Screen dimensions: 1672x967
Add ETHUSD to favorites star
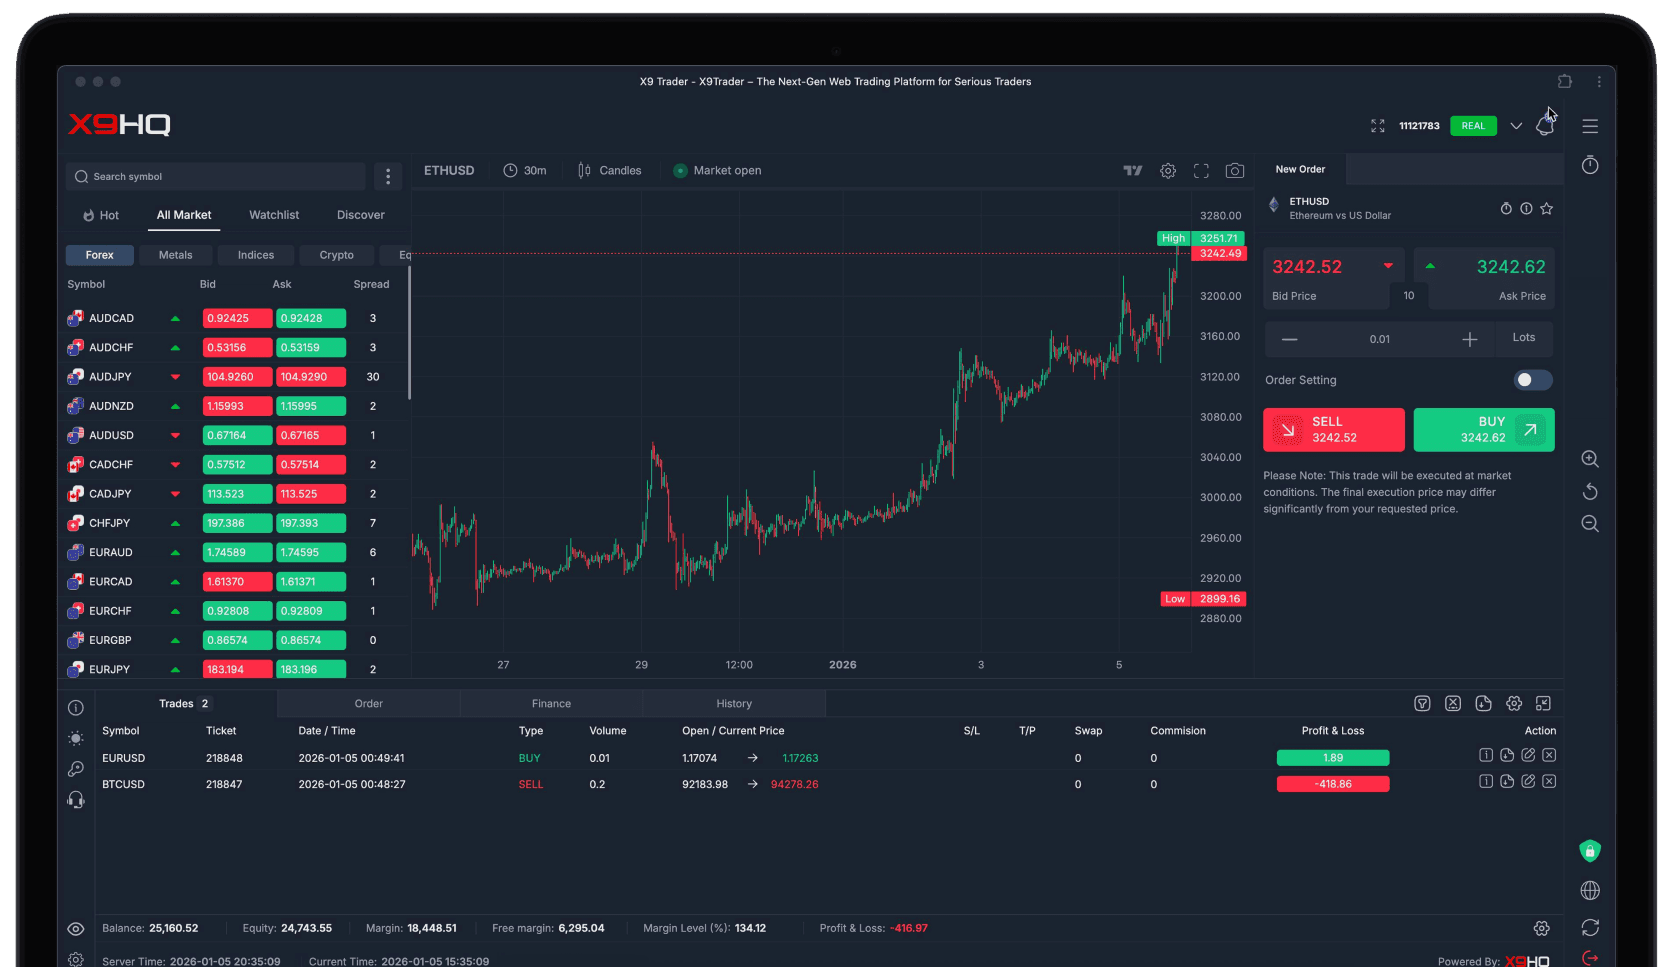(1546, 209)
